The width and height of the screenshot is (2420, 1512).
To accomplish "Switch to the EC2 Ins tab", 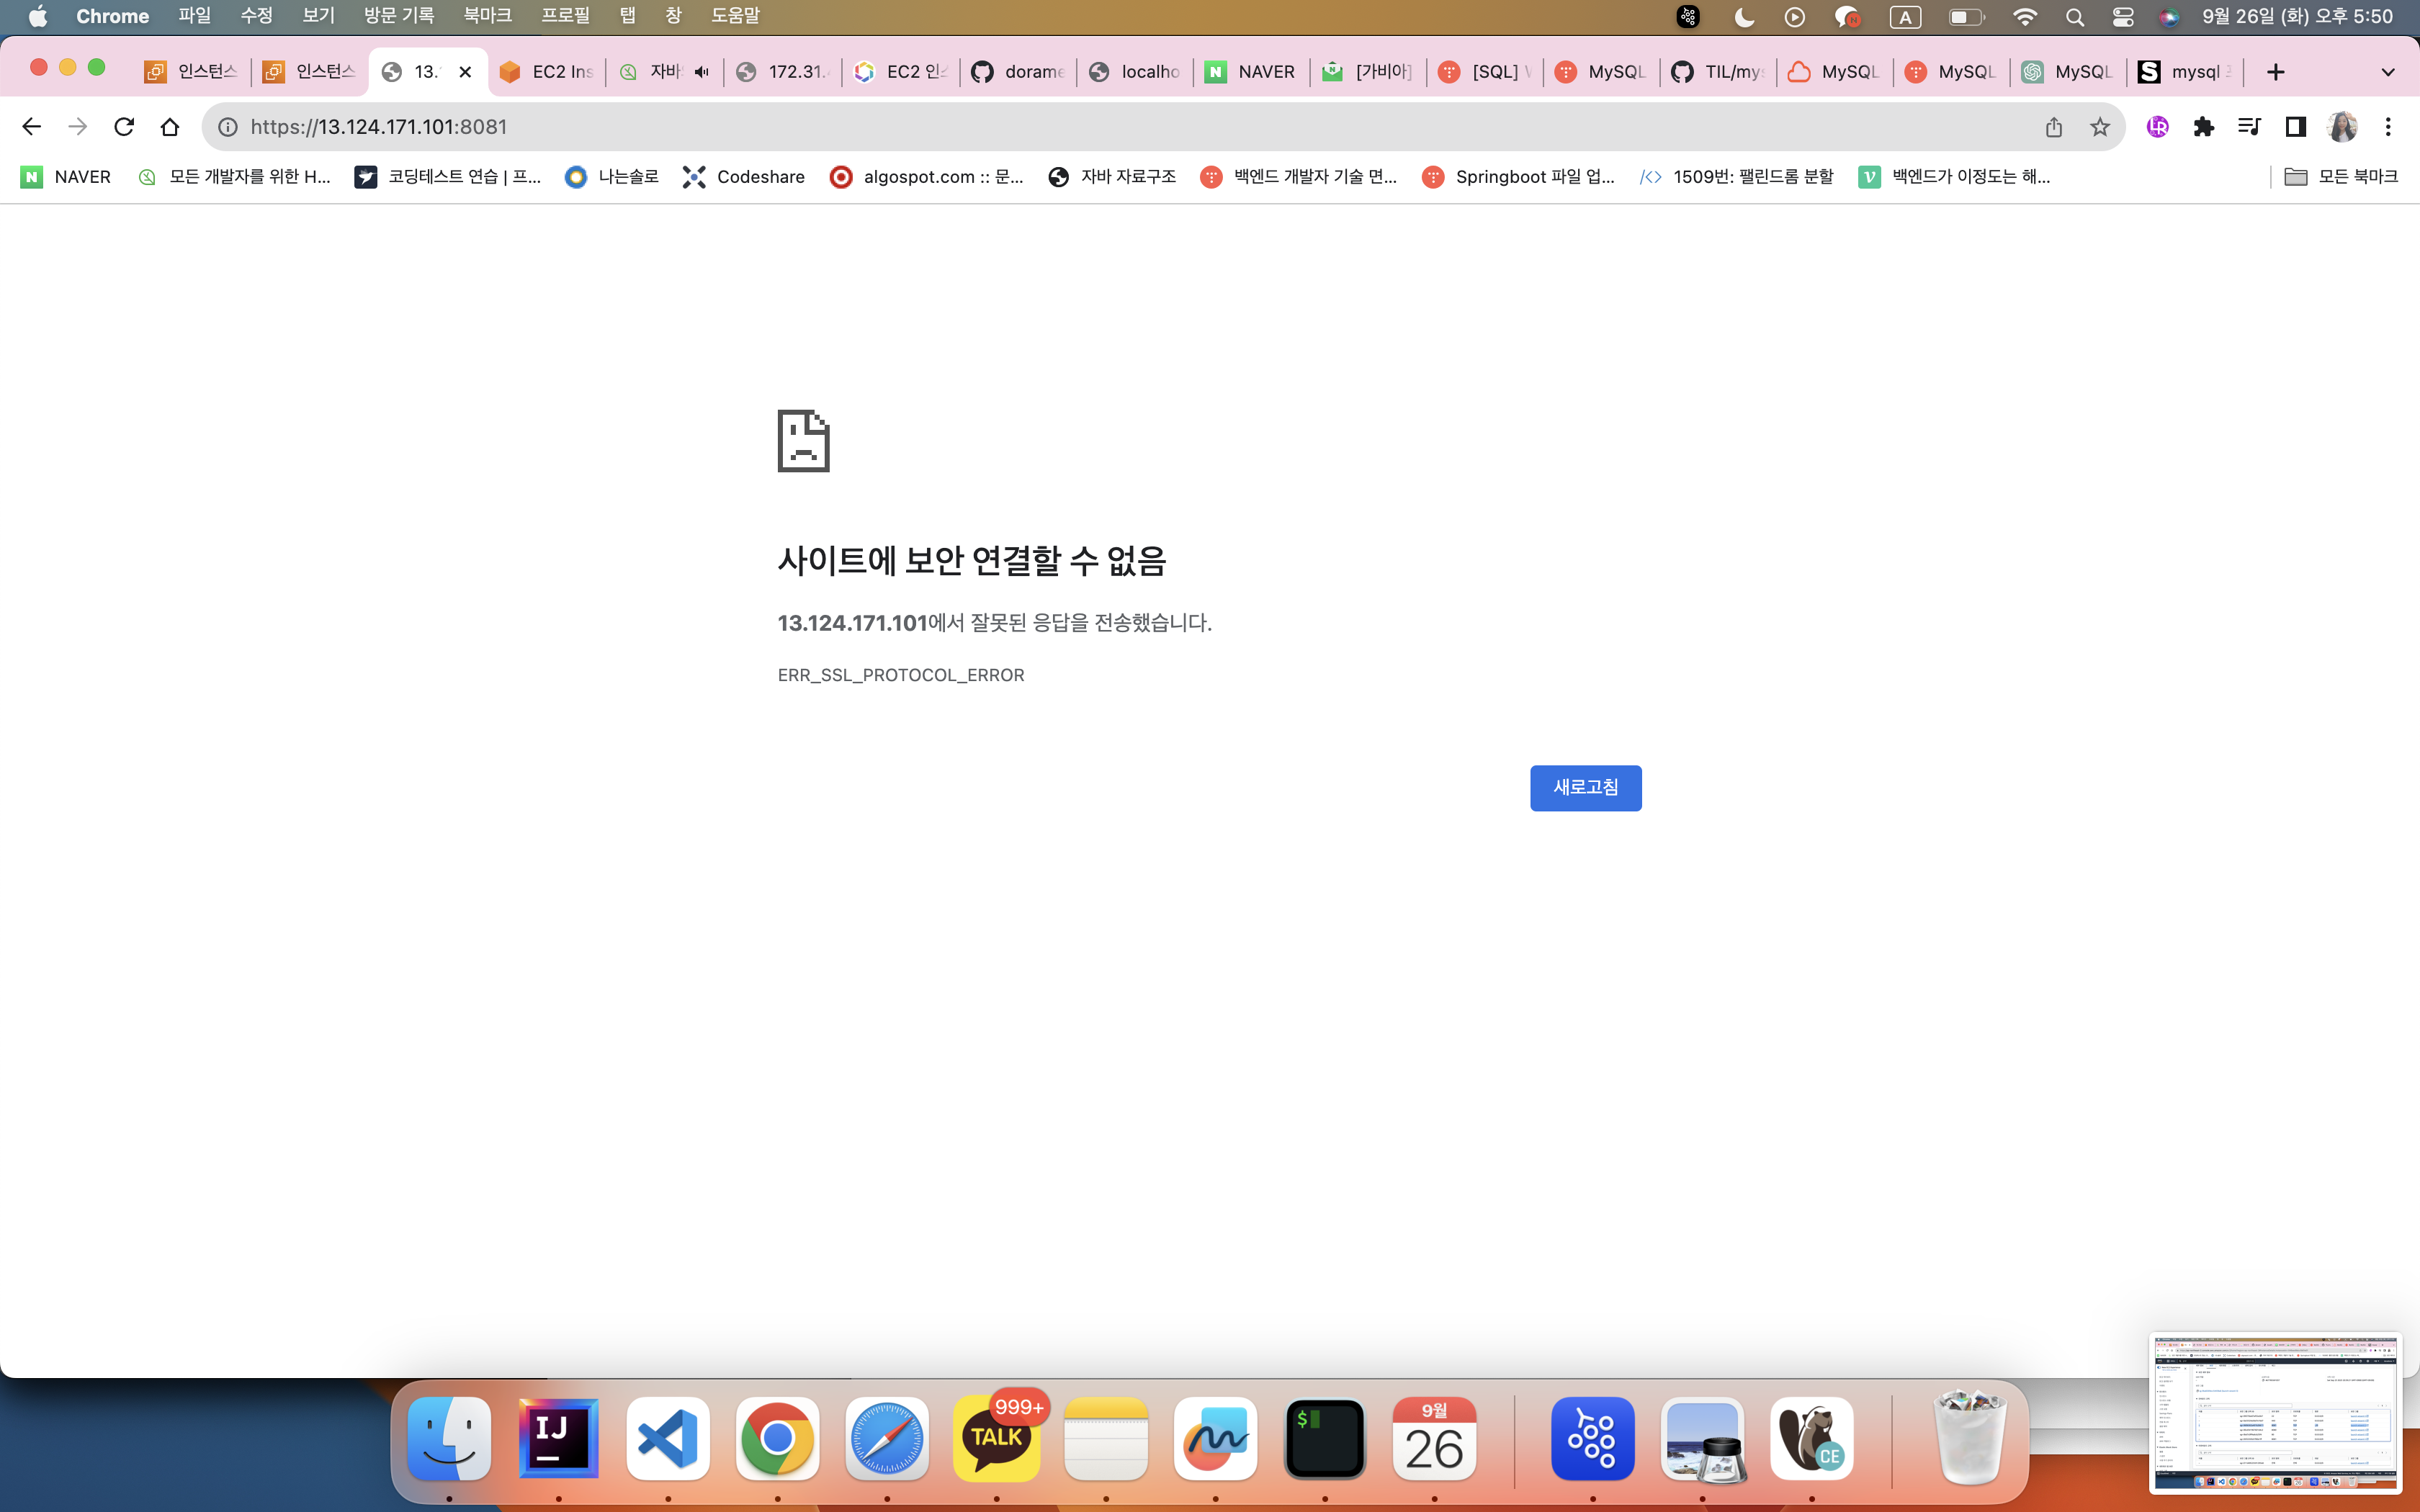I will click(547, 72).
